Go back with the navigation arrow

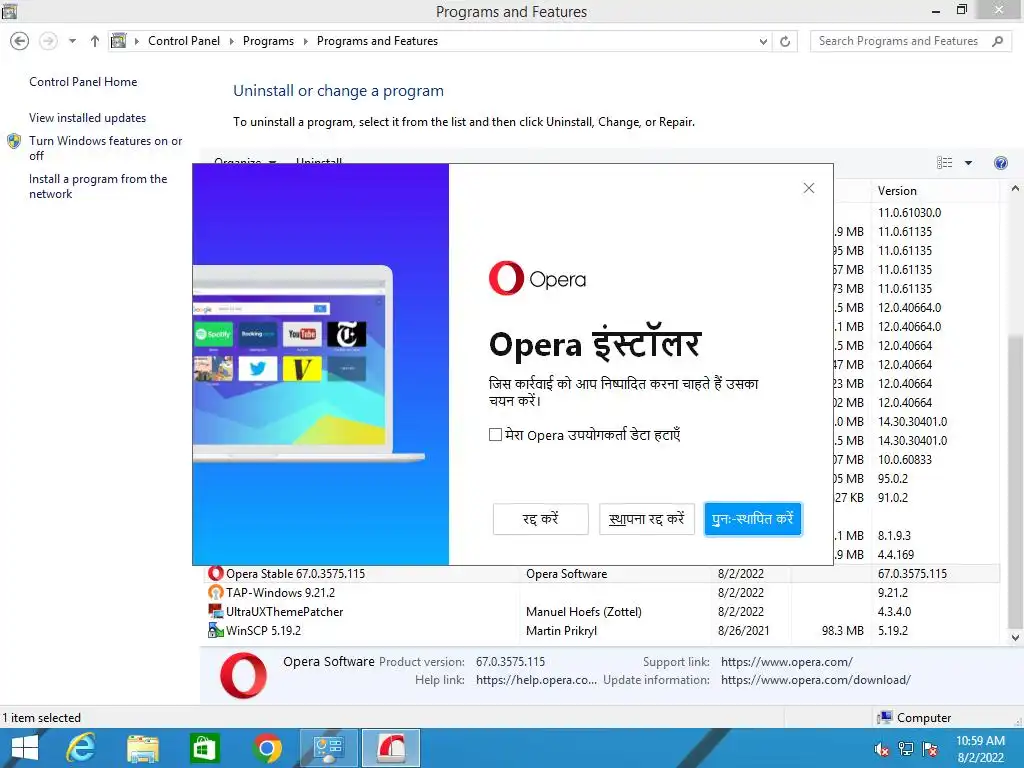tap(20, 41)
